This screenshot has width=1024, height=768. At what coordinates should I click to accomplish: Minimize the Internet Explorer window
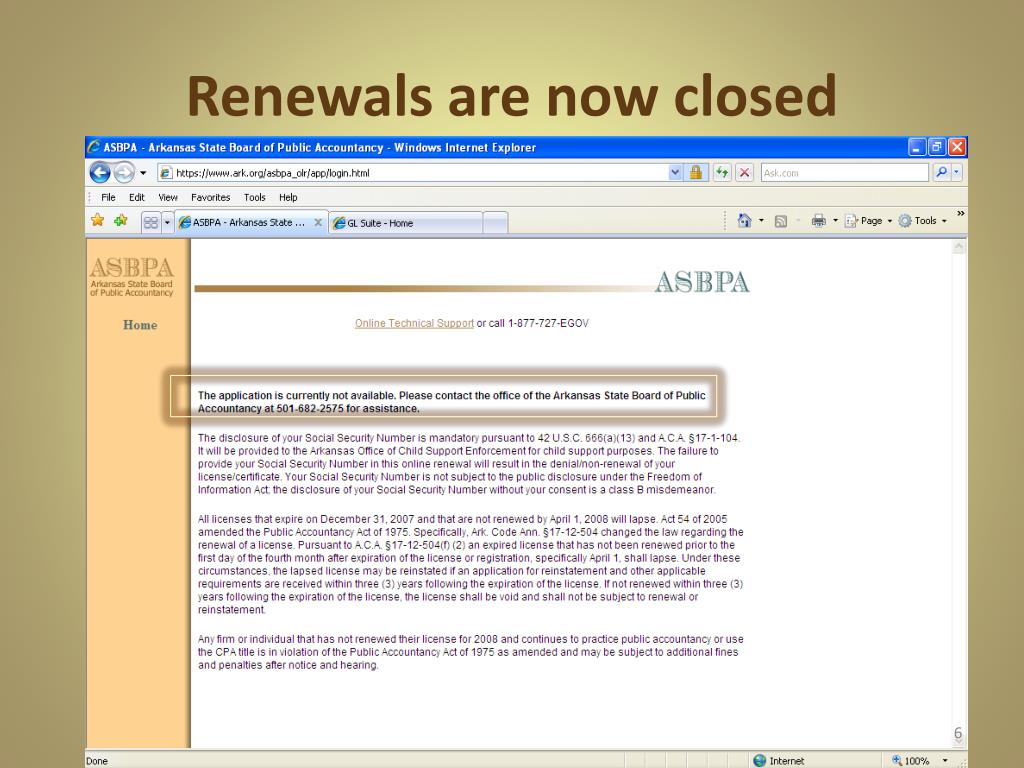[x=916, y=148]
